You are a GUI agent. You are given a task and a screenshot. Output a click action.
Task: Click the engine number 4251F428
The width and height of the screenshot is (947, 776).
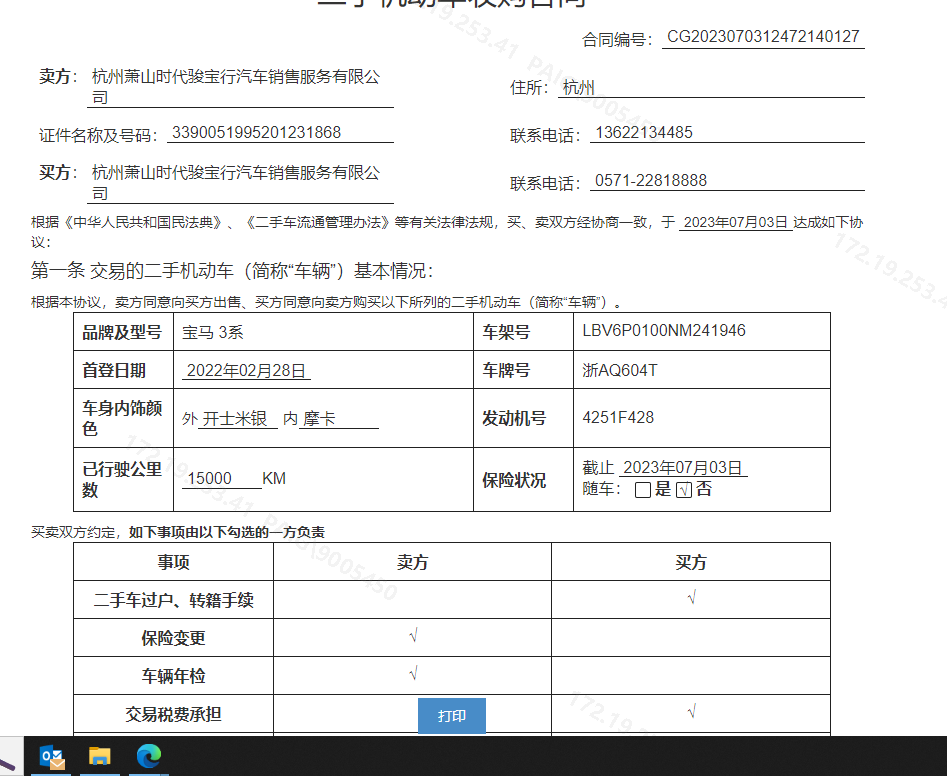click(618, 418)
